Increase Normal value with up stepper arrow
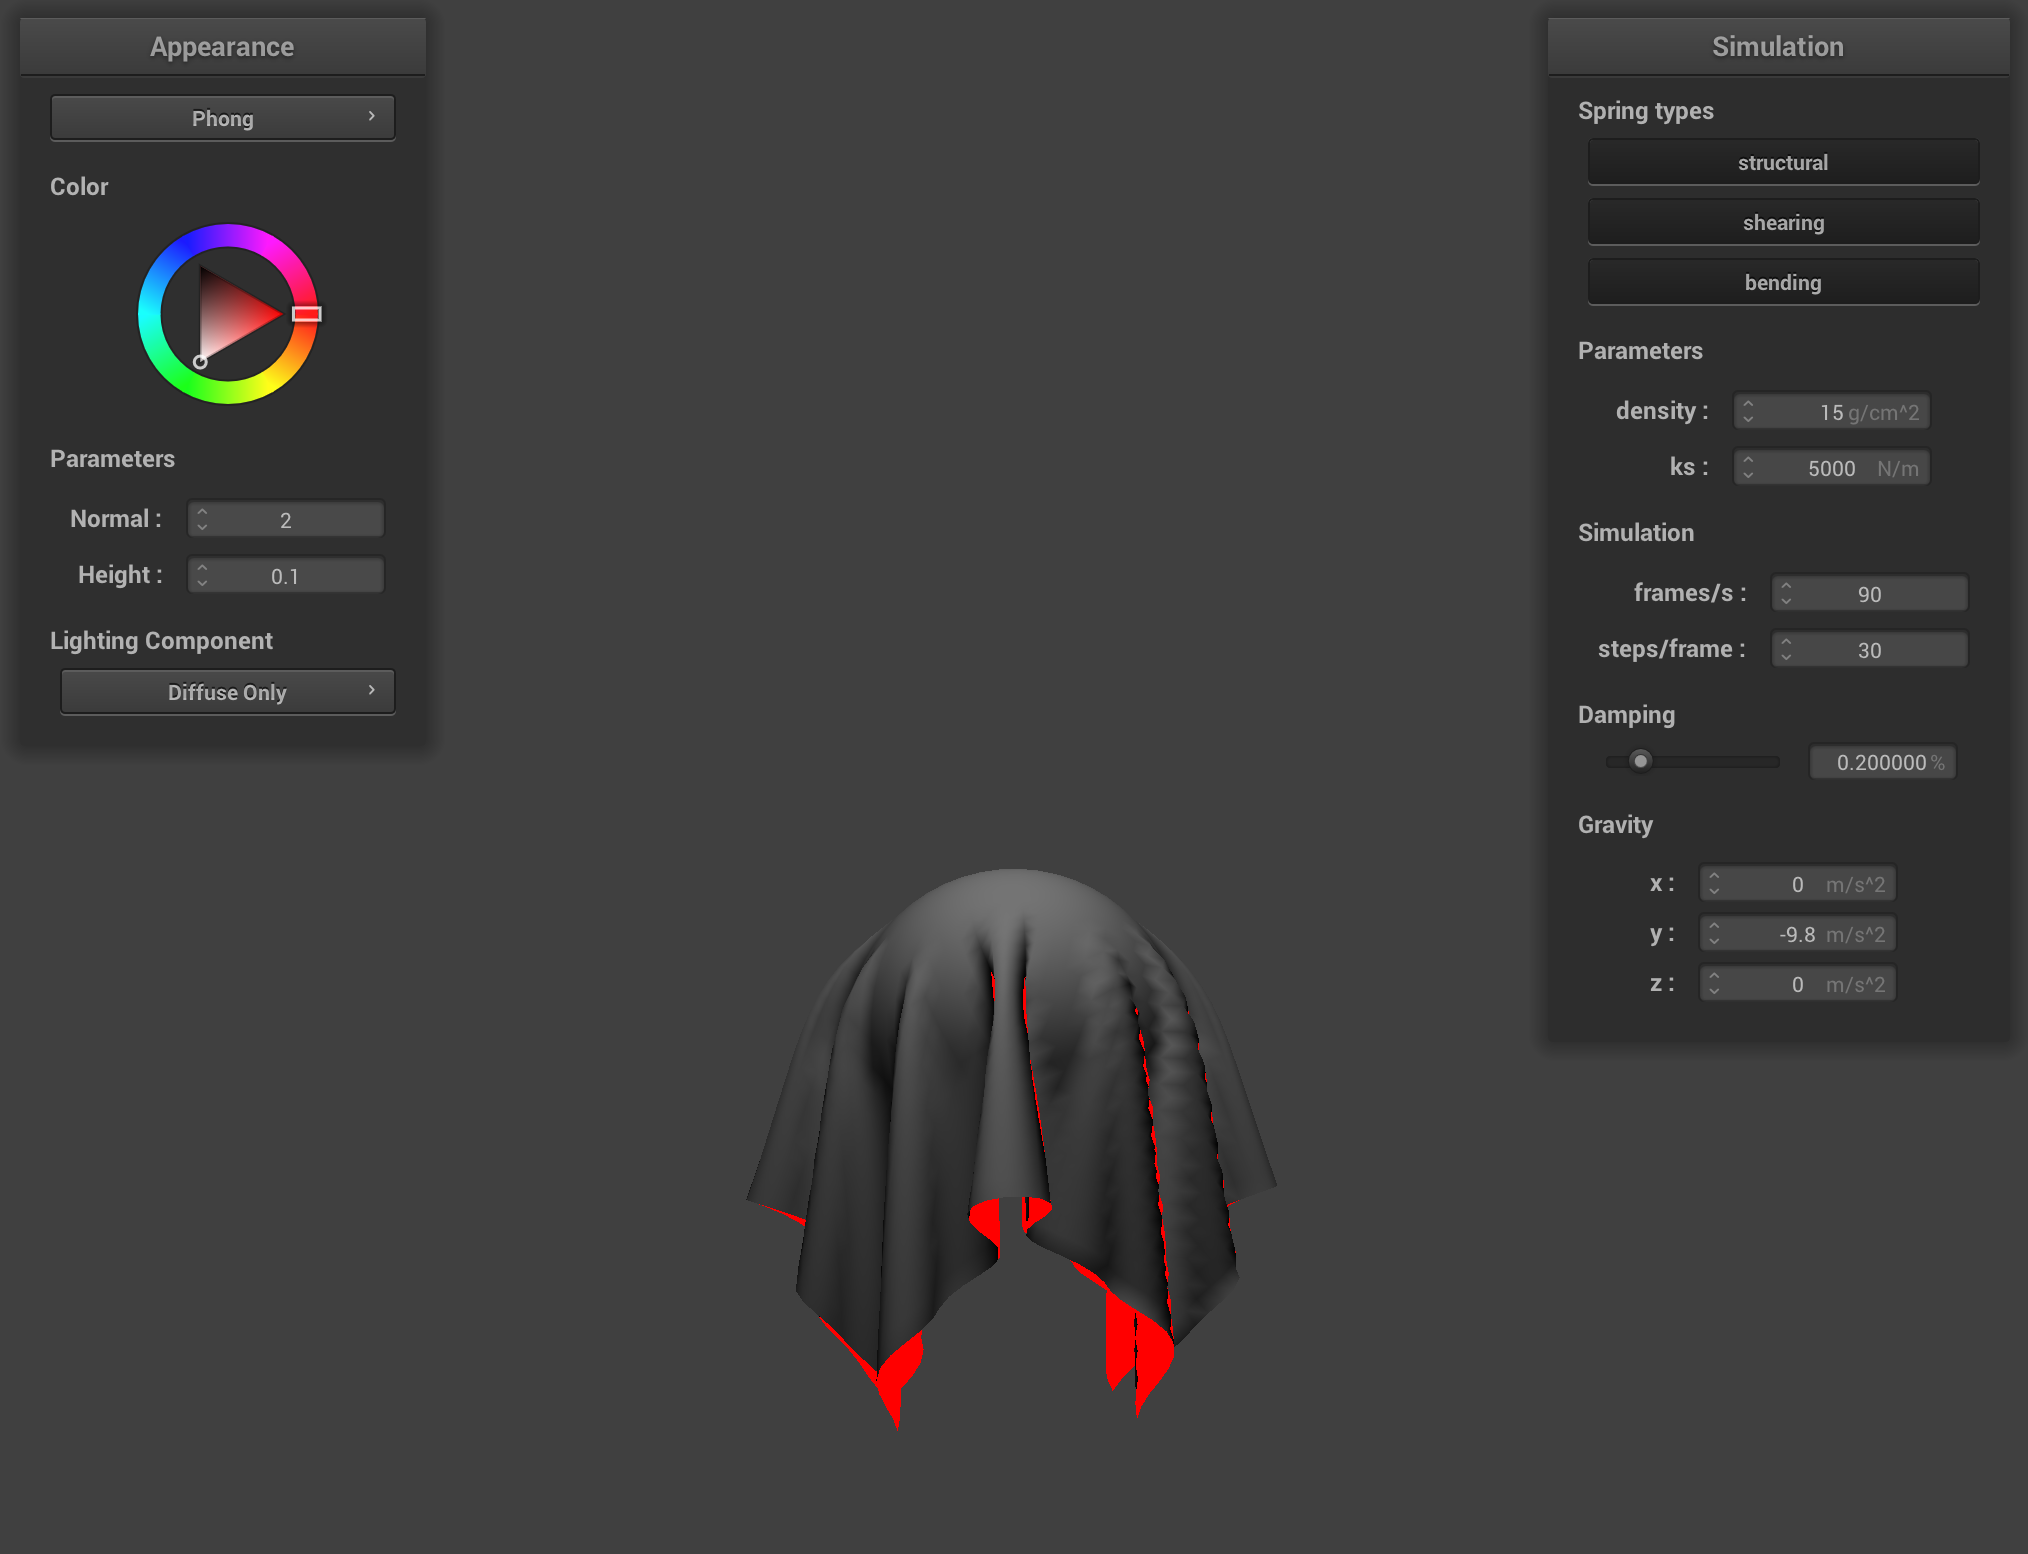 pos(202,513)
